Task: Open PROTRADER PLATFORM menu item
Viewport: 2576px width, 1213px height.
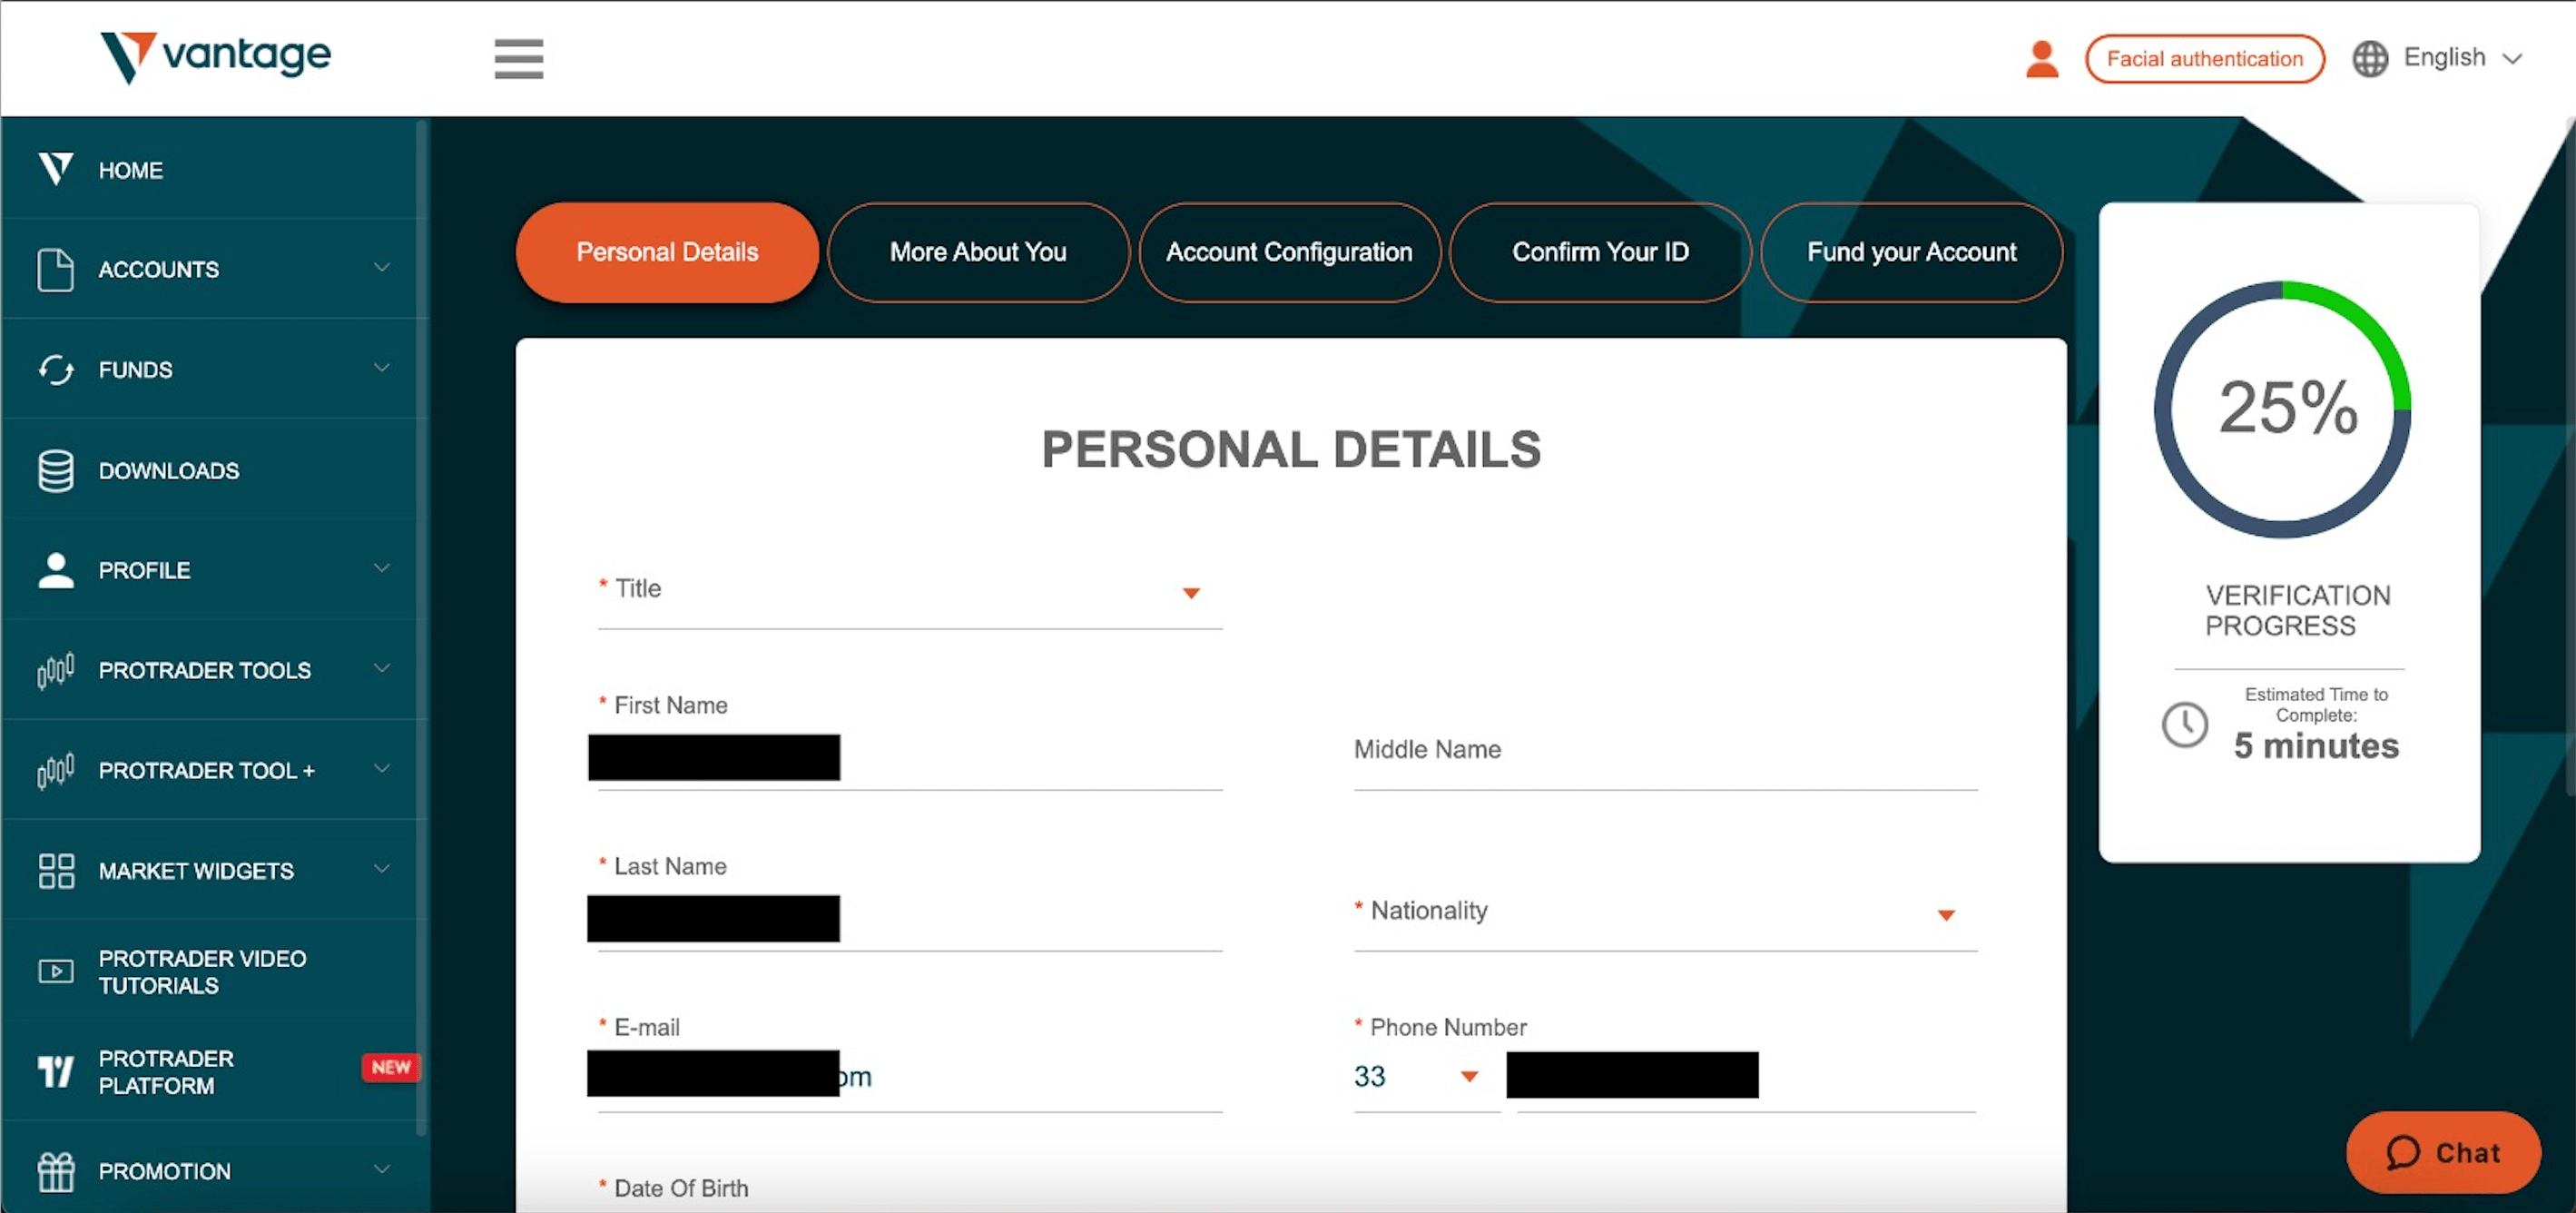Action: click(213, 1071)
